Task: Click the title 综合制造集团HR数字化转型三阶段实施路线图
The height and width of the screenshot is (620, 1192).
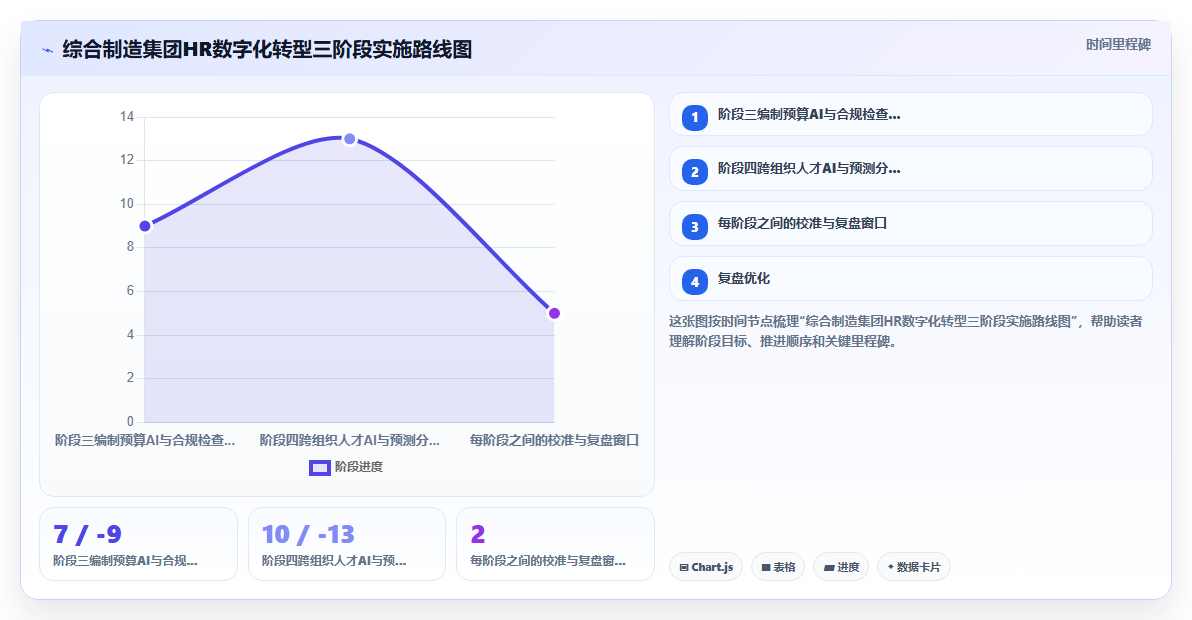Action: (x=267, y=49)
